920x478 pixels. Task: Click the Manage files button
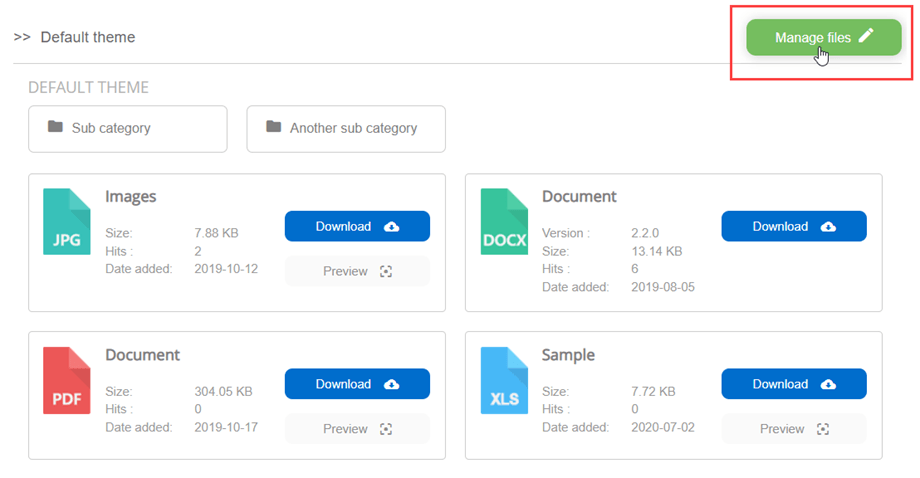point(823,37)
